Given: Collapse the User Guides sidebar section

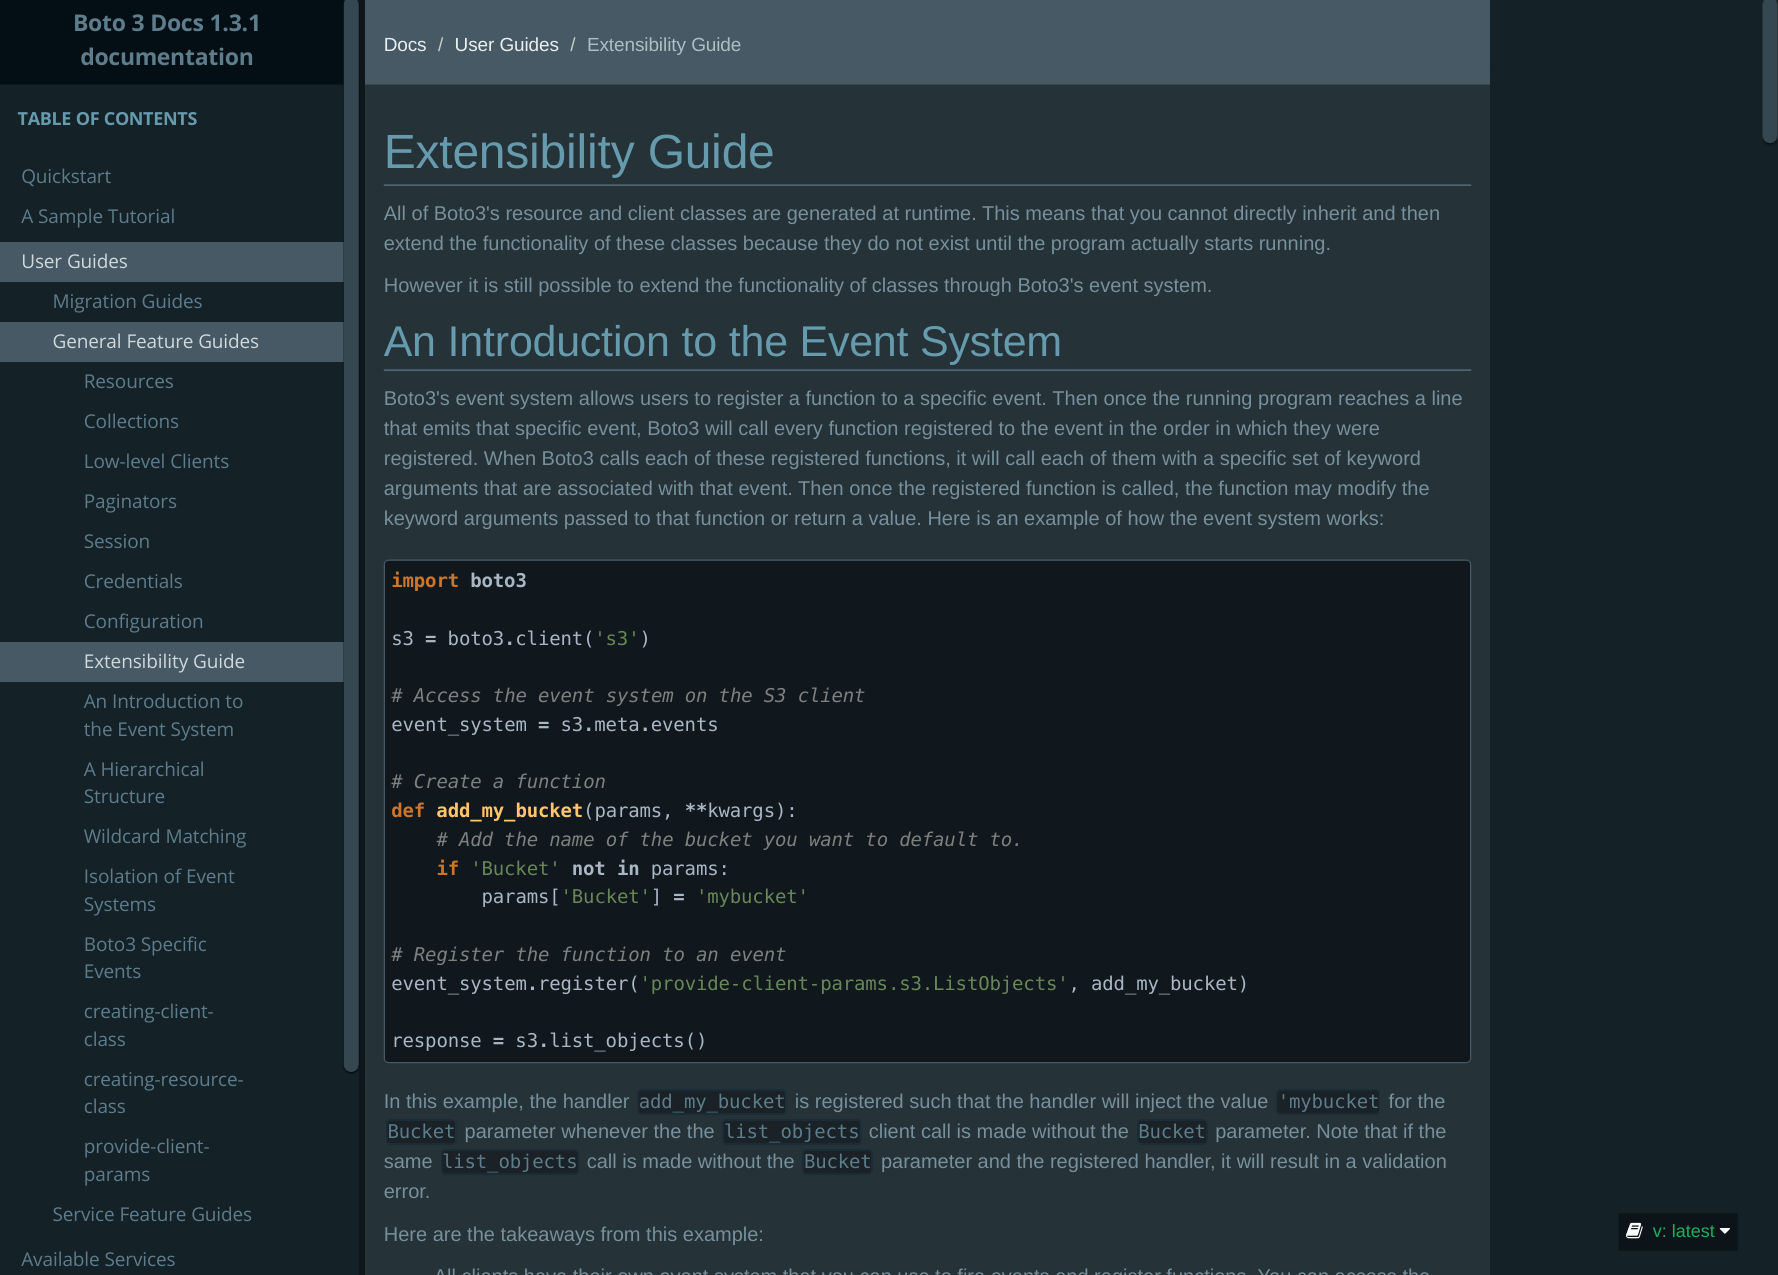Looking at the screenshot, I should coord(74,261).
